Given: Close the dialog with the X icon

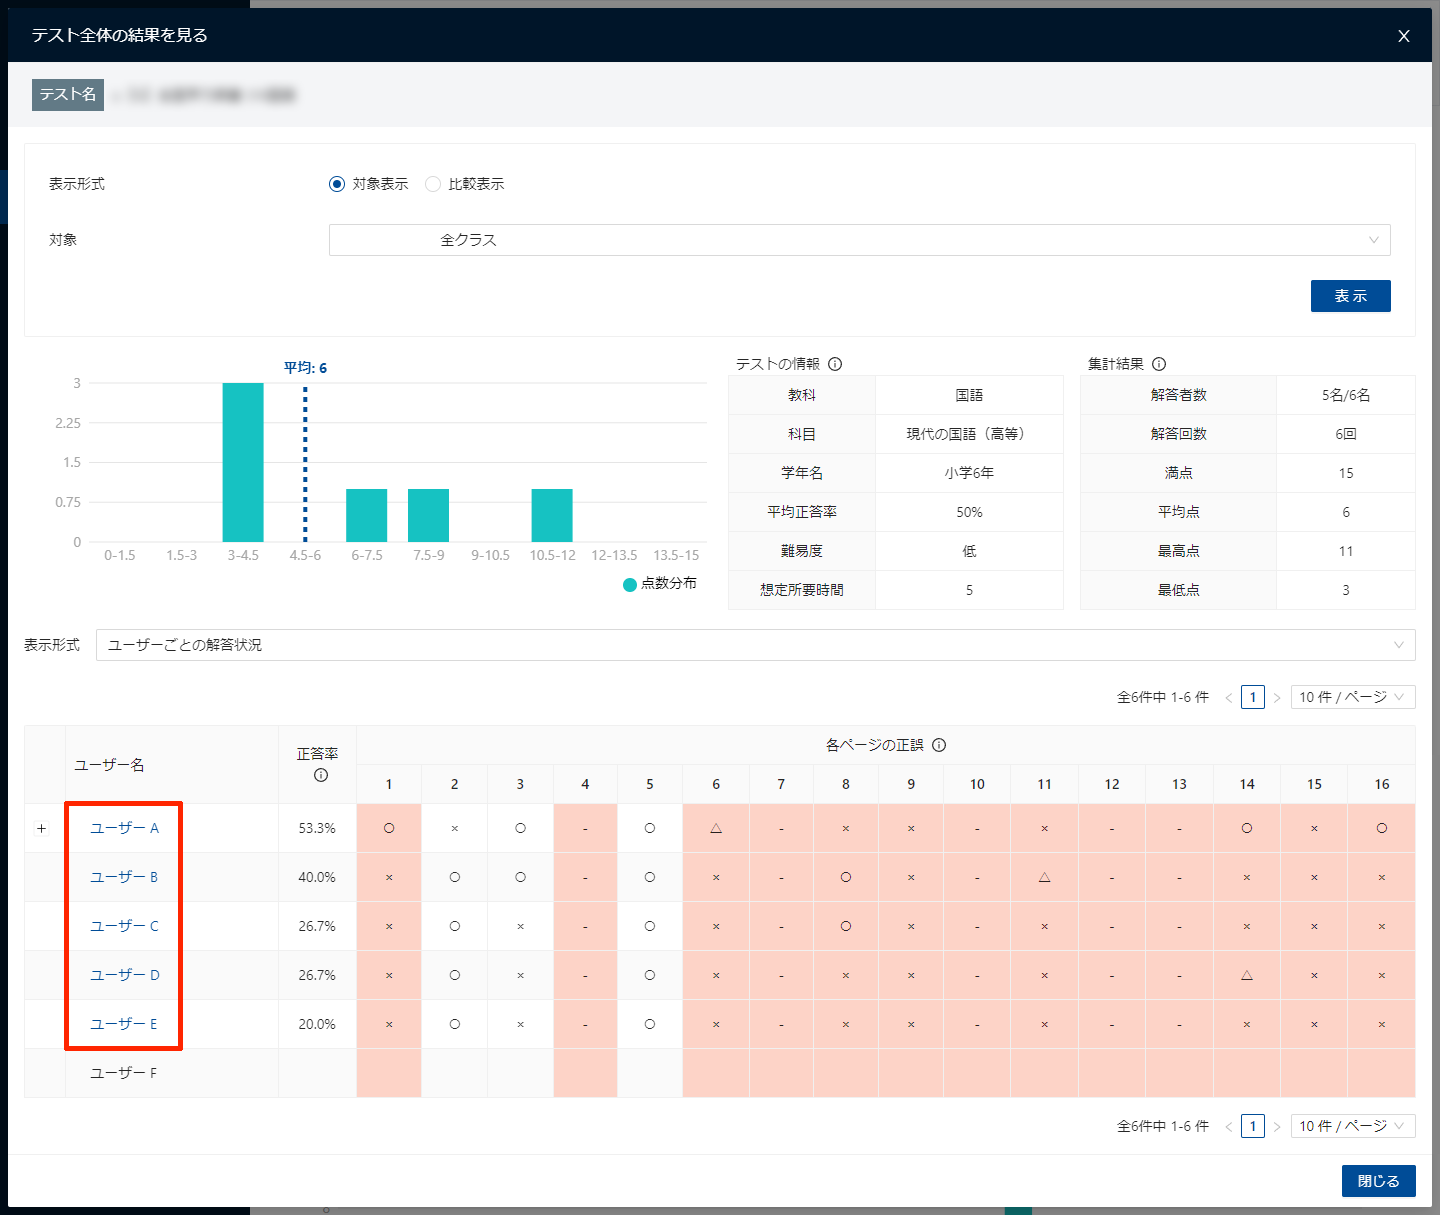Looking at the screenshot, I should coord(1404,36).
